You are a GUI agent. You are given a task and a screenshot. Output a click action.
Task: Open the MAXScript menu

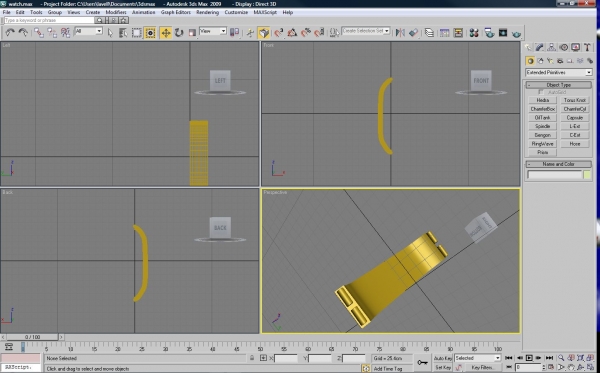265,12
